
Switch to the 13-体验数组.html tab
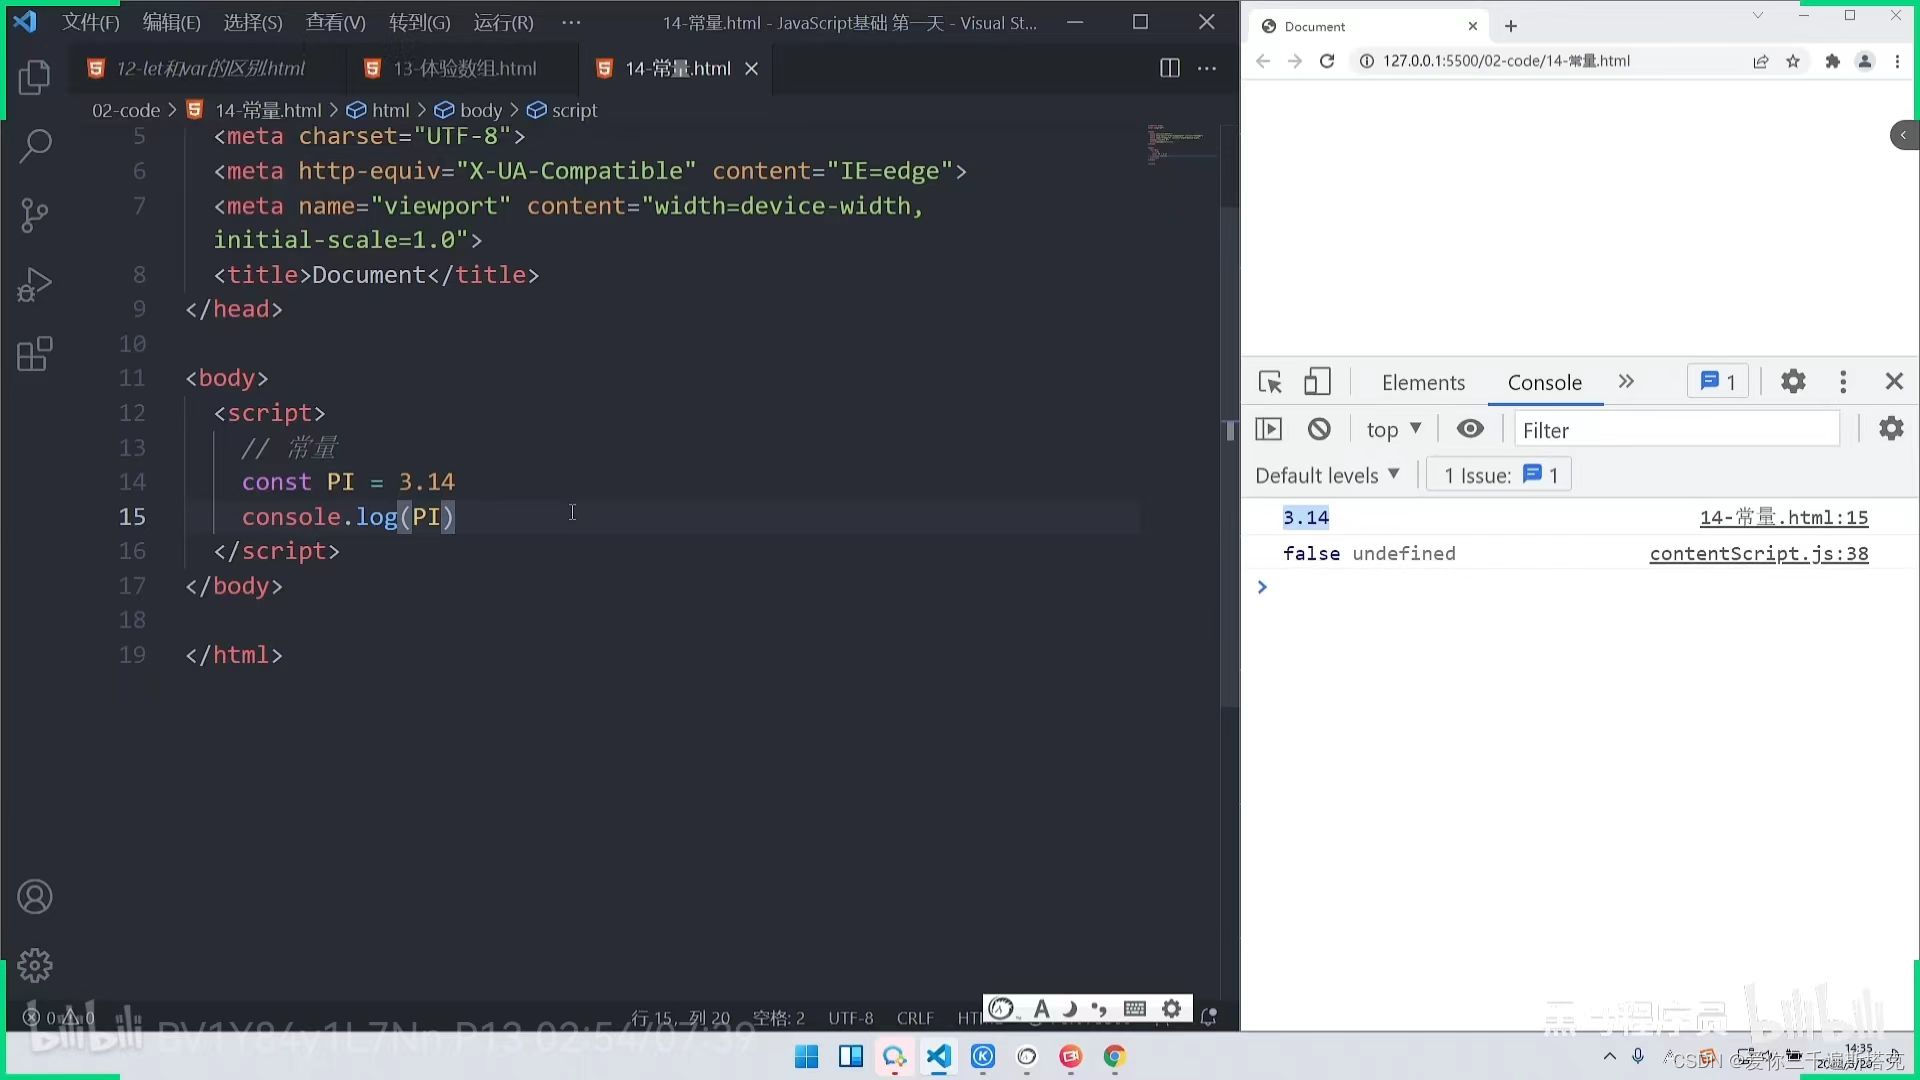pos(464,68)
